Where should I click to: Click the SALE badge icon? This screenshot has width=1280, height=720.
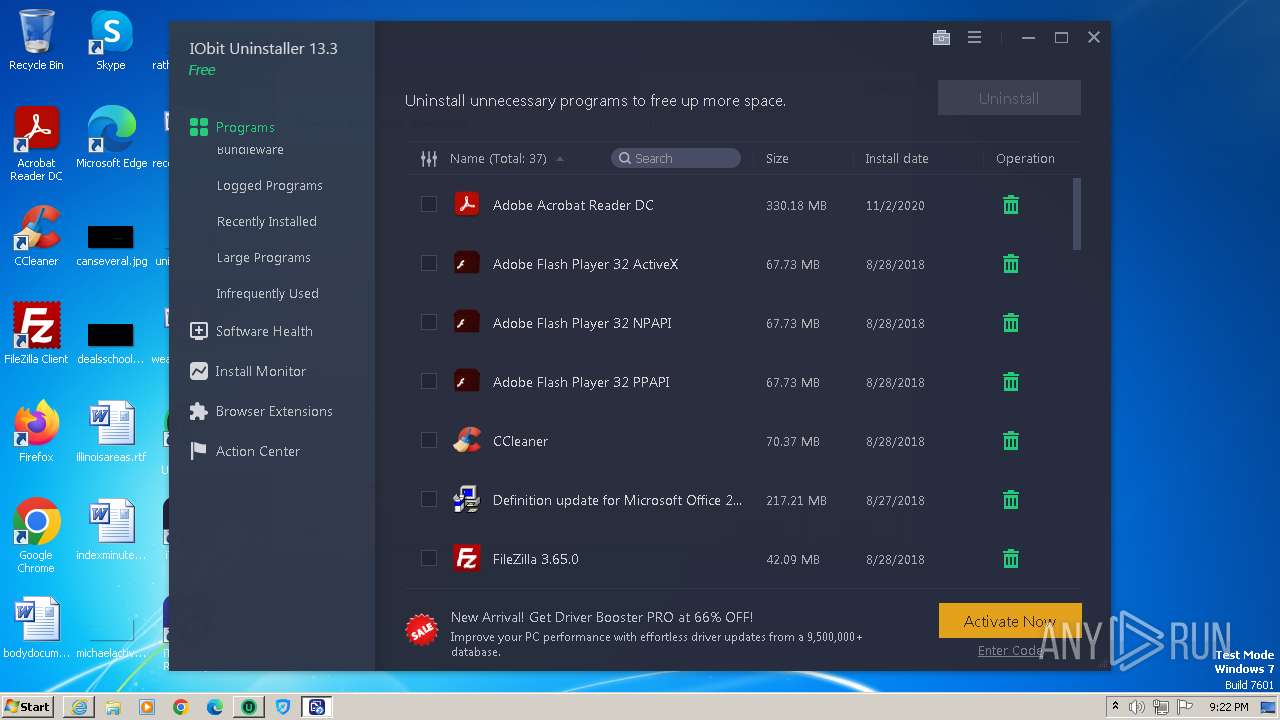click(421, 629)
